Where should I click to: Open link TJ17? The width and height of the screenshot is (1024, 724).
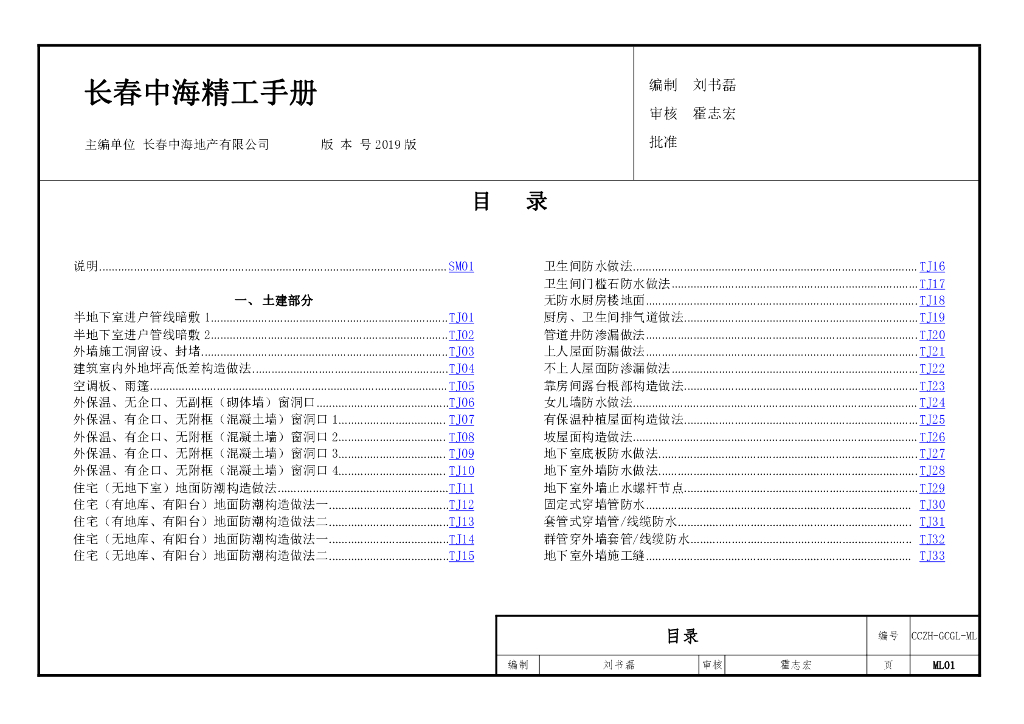click(x=932, y=283)
